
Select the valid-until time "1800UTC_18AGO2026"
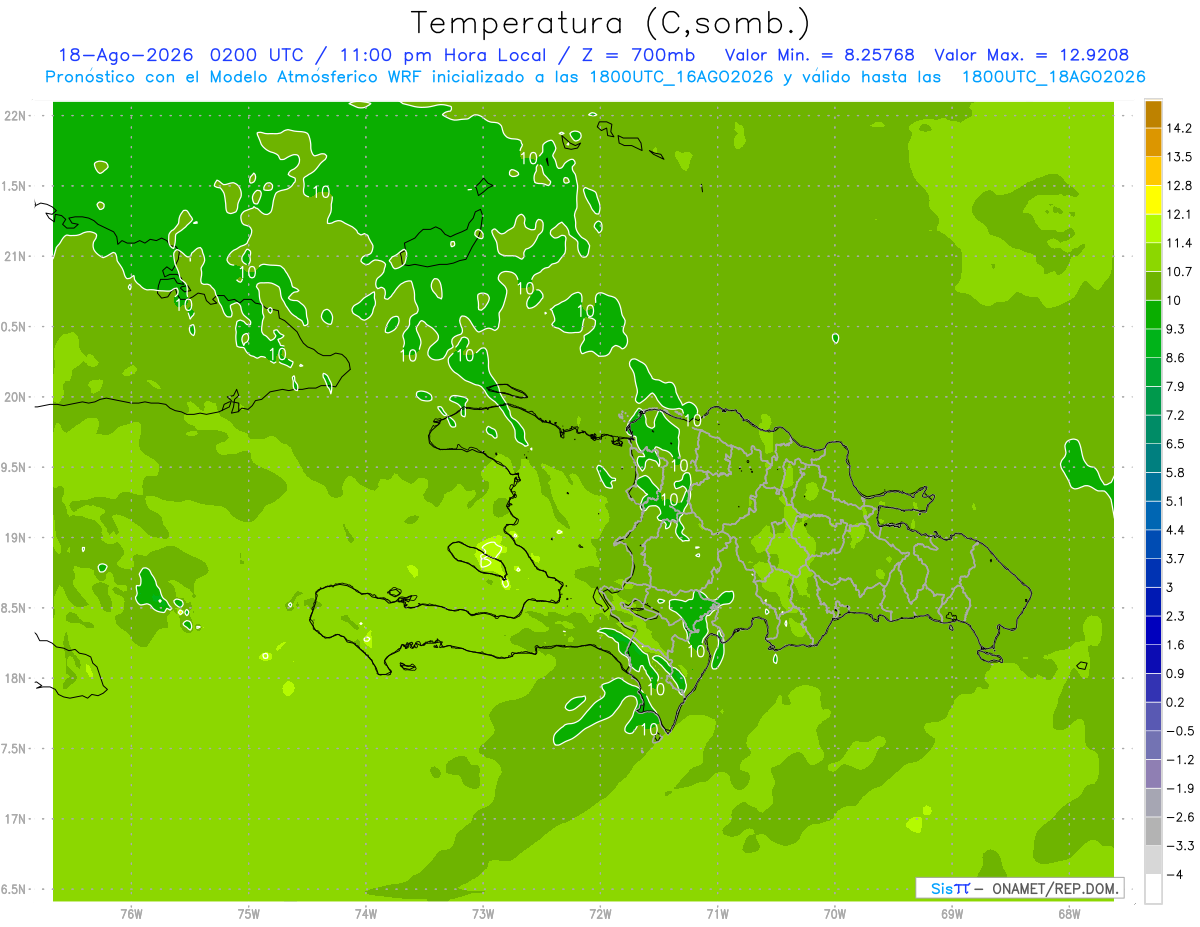point(1053,77)
